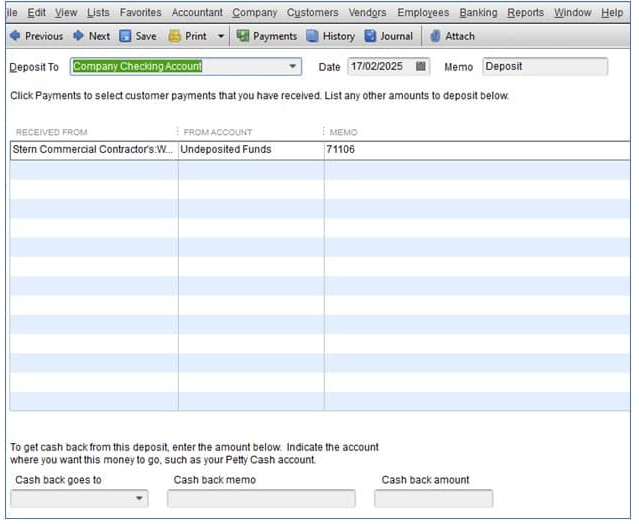639x524 pixels.
Task: Open the Help menu
Action: (612, 13)
